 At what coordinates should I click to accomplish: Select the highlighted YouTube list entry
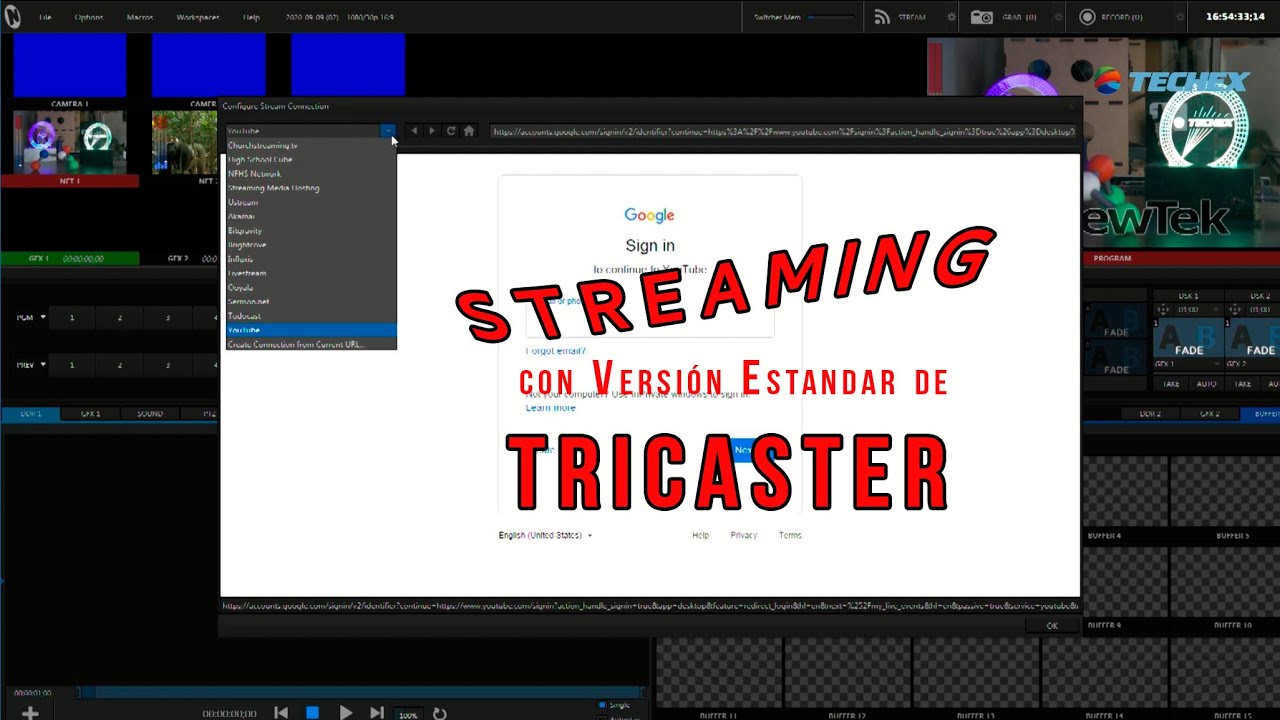click(311, 330)
